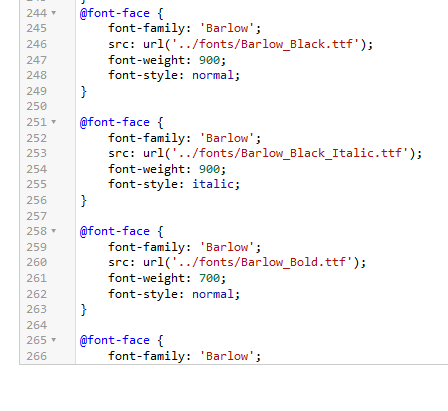Click 'Barlow' string on line 266
This screenshot has height=411, width=448.
[x=227, y=356]
